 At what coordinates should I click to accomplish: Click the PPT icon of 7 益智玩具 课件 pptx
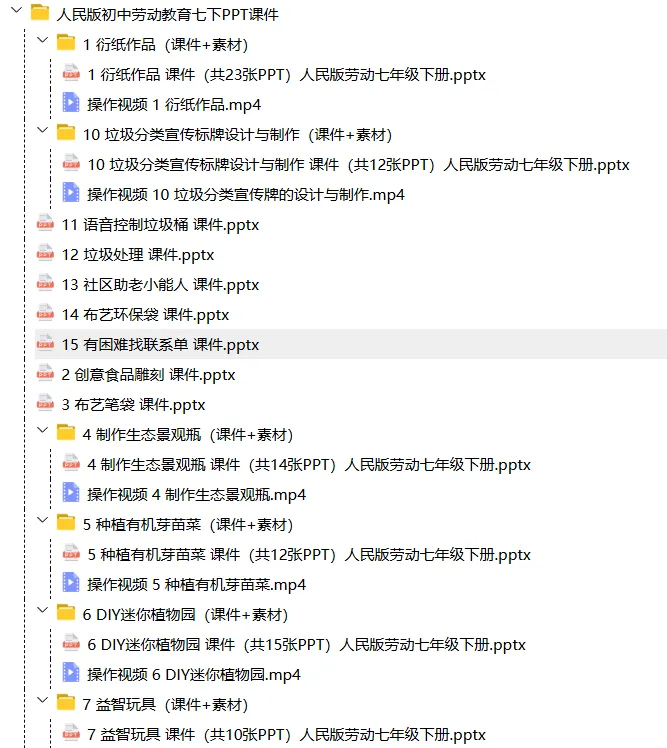[x=71, y=733]
